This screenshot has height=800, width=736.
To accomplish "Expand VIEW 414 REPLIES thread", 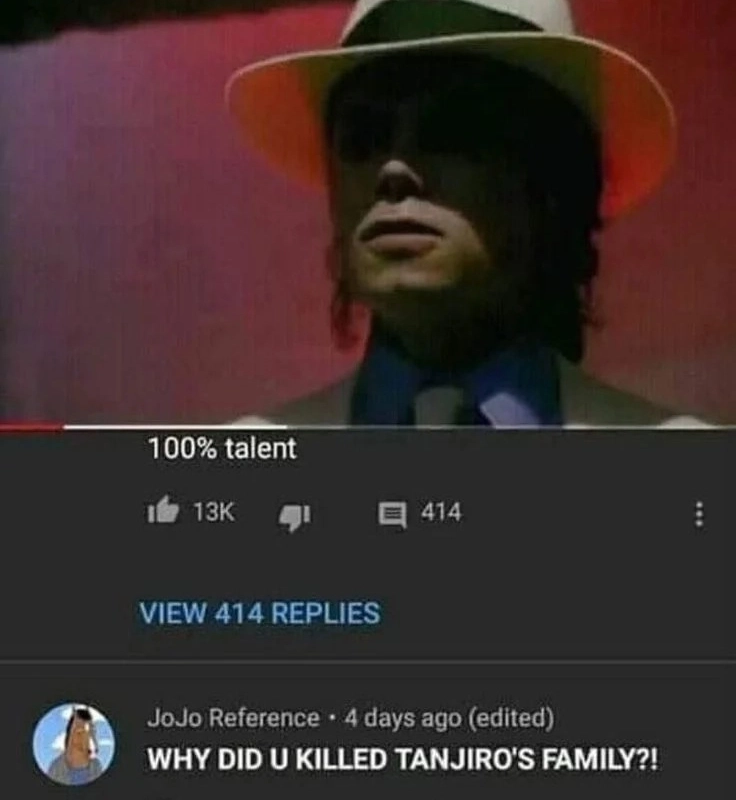I will [x=260, y=613].
